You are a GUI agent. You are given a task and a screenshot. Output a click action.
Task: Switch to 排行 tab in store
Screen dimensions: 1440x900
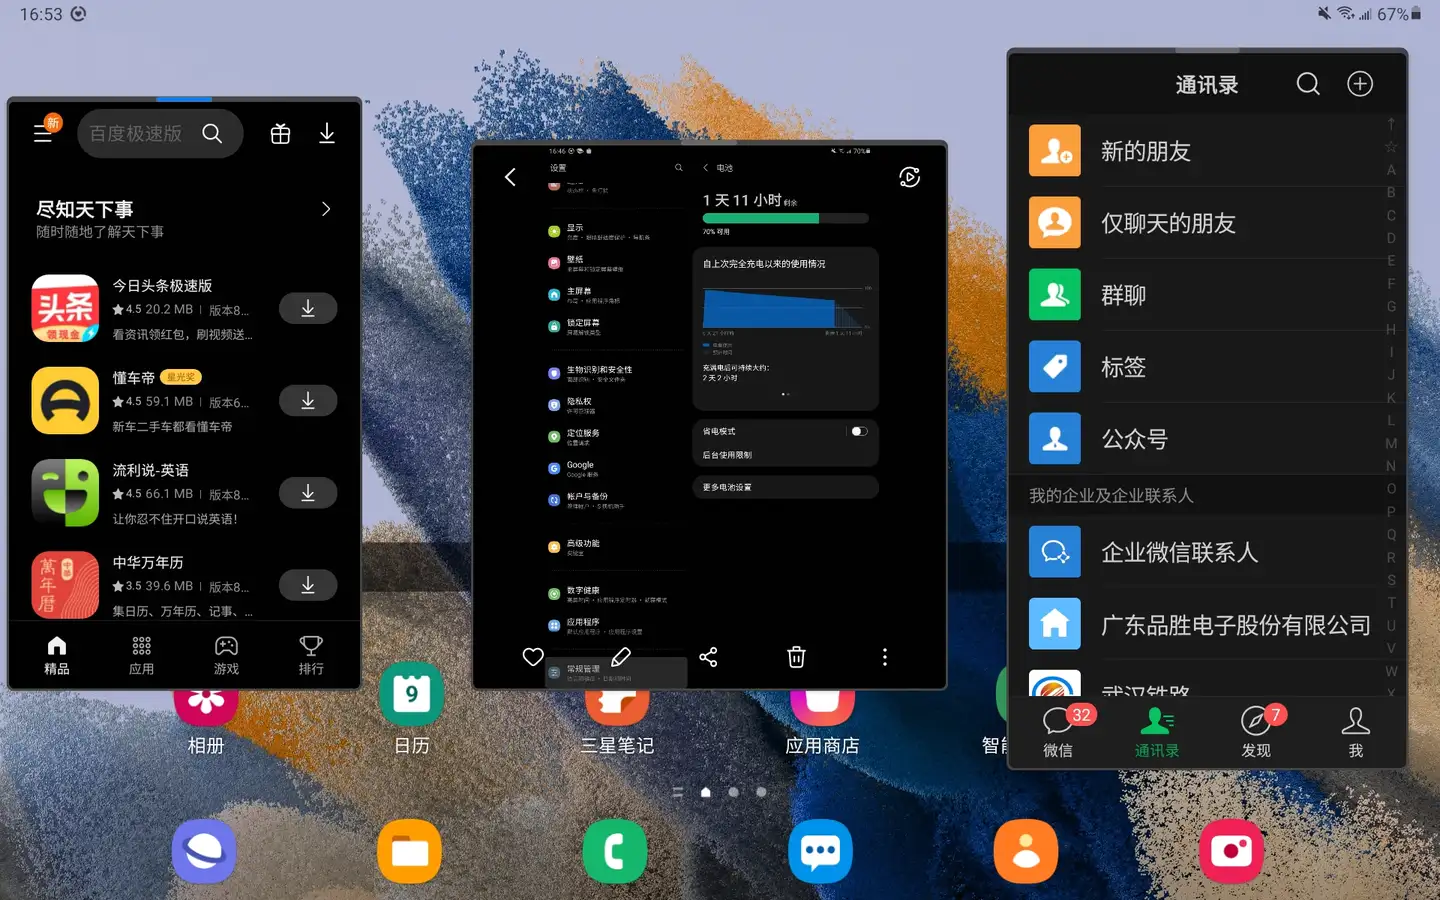pyautogui.click(x=311, y=655)
